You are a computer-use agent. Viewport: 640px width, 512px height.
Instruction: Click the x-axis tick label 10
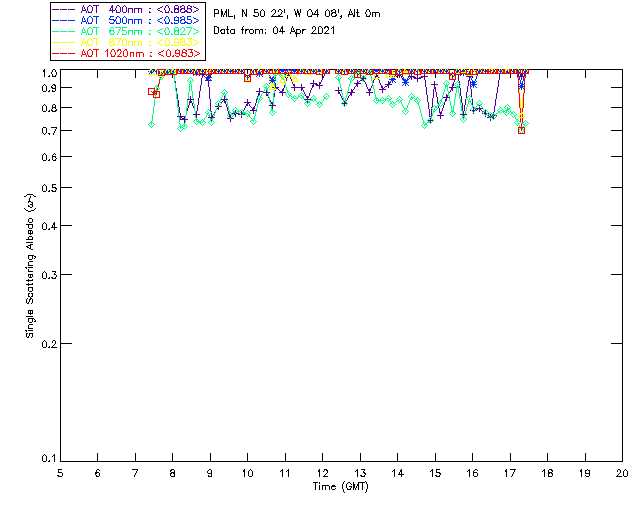pyautogui.click(x=247, y=473)
